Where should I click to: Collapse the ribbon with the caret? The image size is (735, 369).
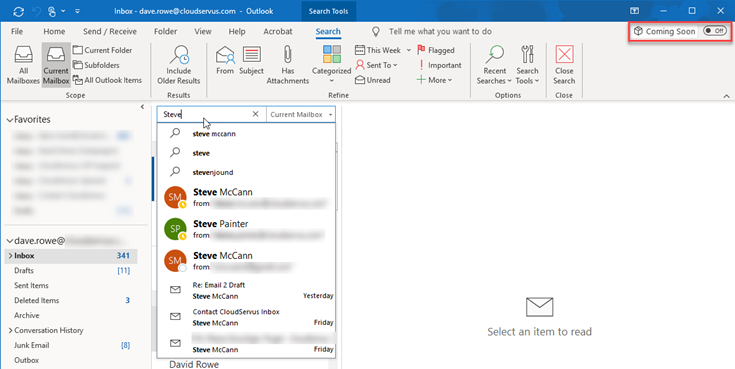726,96
